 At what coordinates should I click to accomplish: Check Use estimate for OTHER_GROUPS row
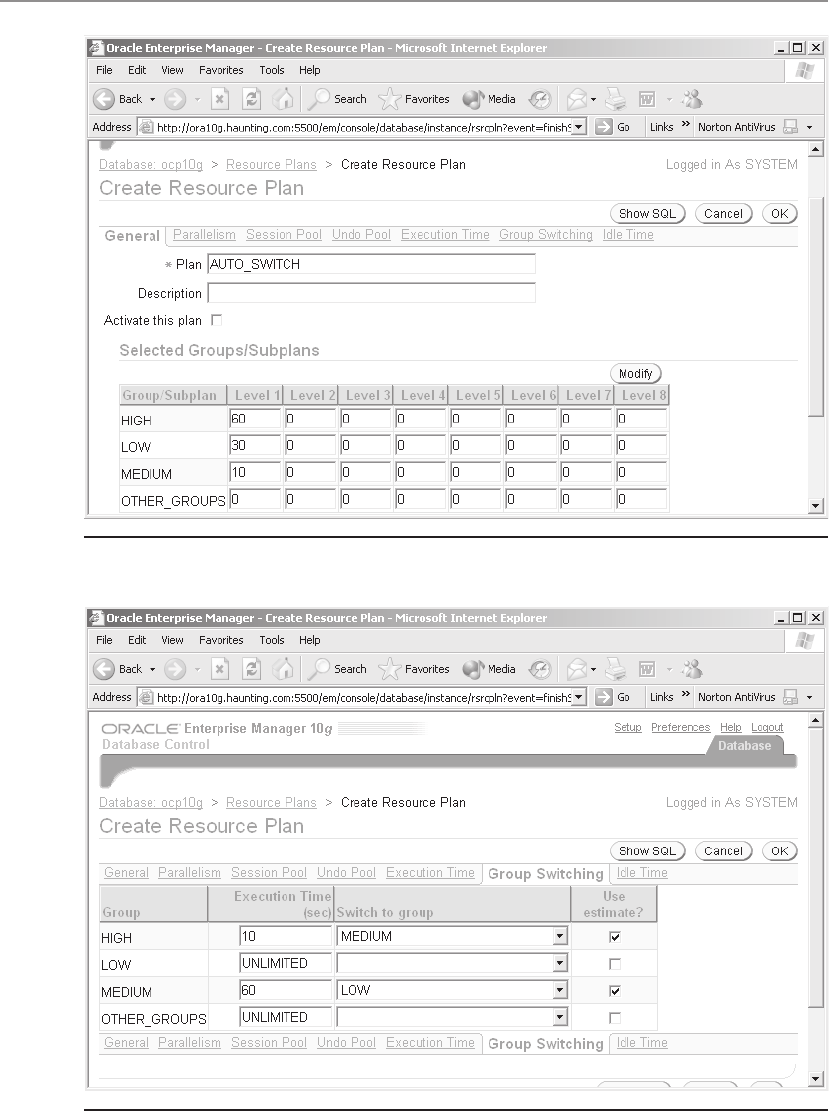point(614,1017)
